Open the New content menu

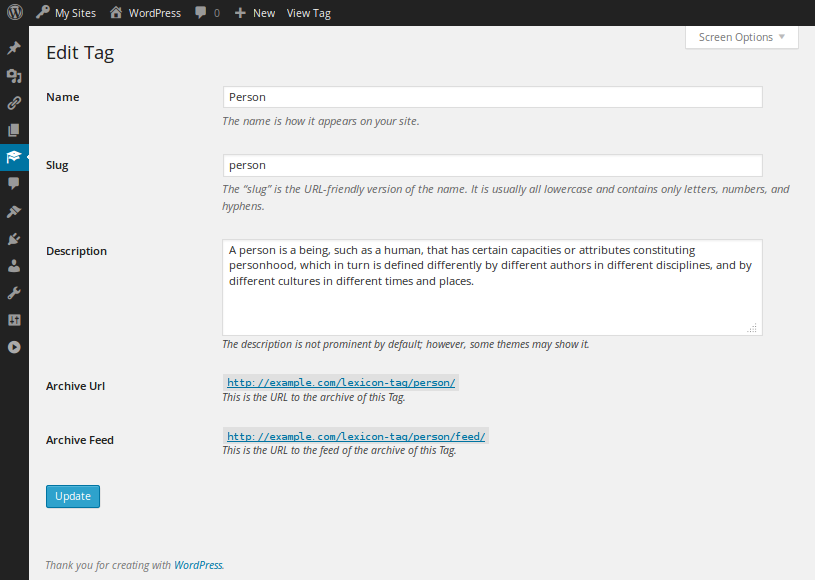click(x=255, y=13)
